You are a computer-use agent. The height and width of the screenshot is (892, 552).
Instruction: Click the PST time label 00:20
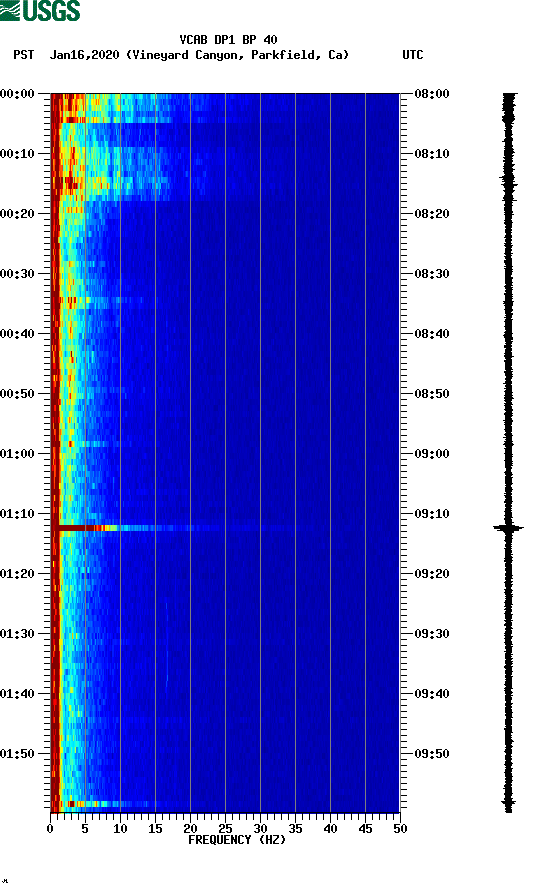tap(18, 214)
